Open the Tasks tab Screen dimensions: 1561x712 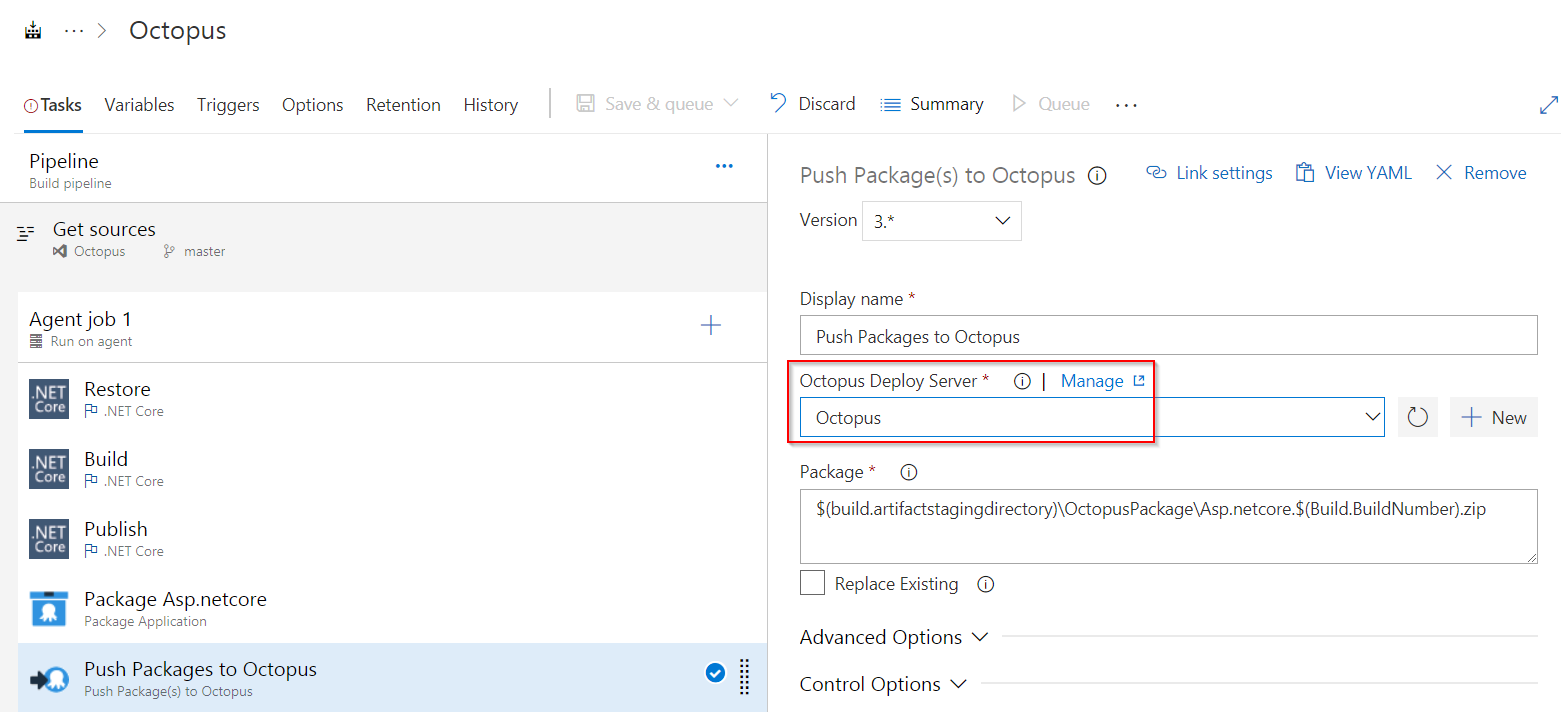[x=53, y=105]
